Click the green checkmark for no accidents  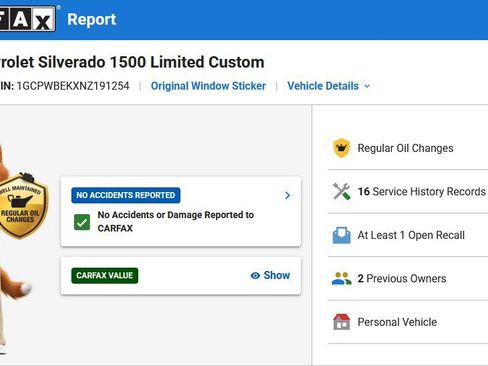pos(82,222)
